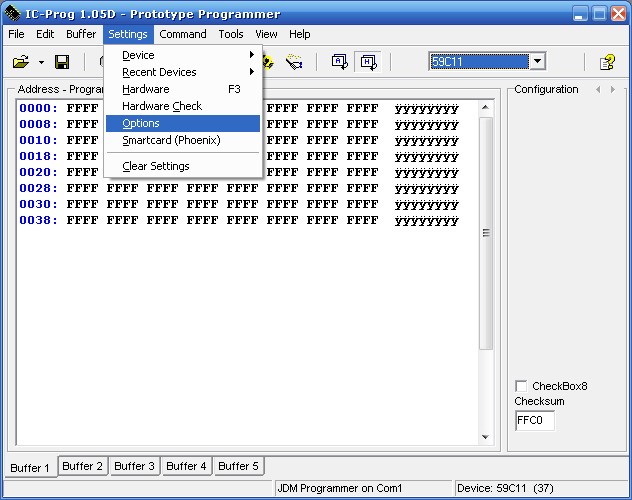Click address 0038: row label

38,220
